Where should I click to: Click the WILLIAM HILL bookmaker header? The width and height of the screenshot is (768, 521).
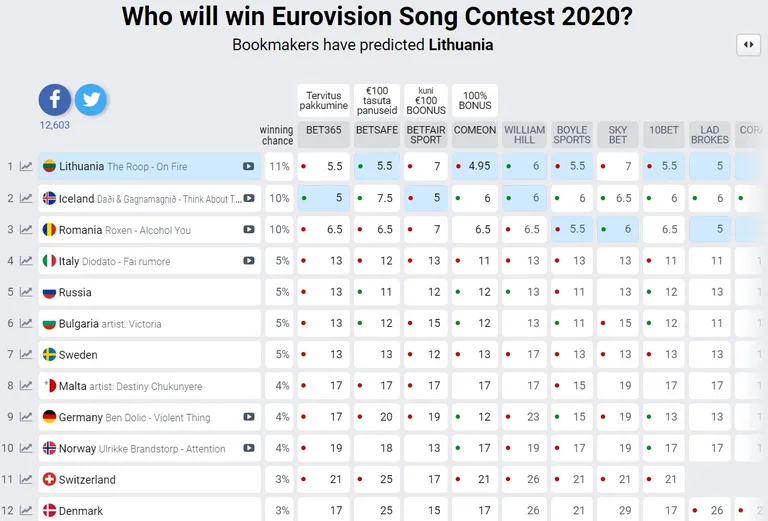(525, 135)
